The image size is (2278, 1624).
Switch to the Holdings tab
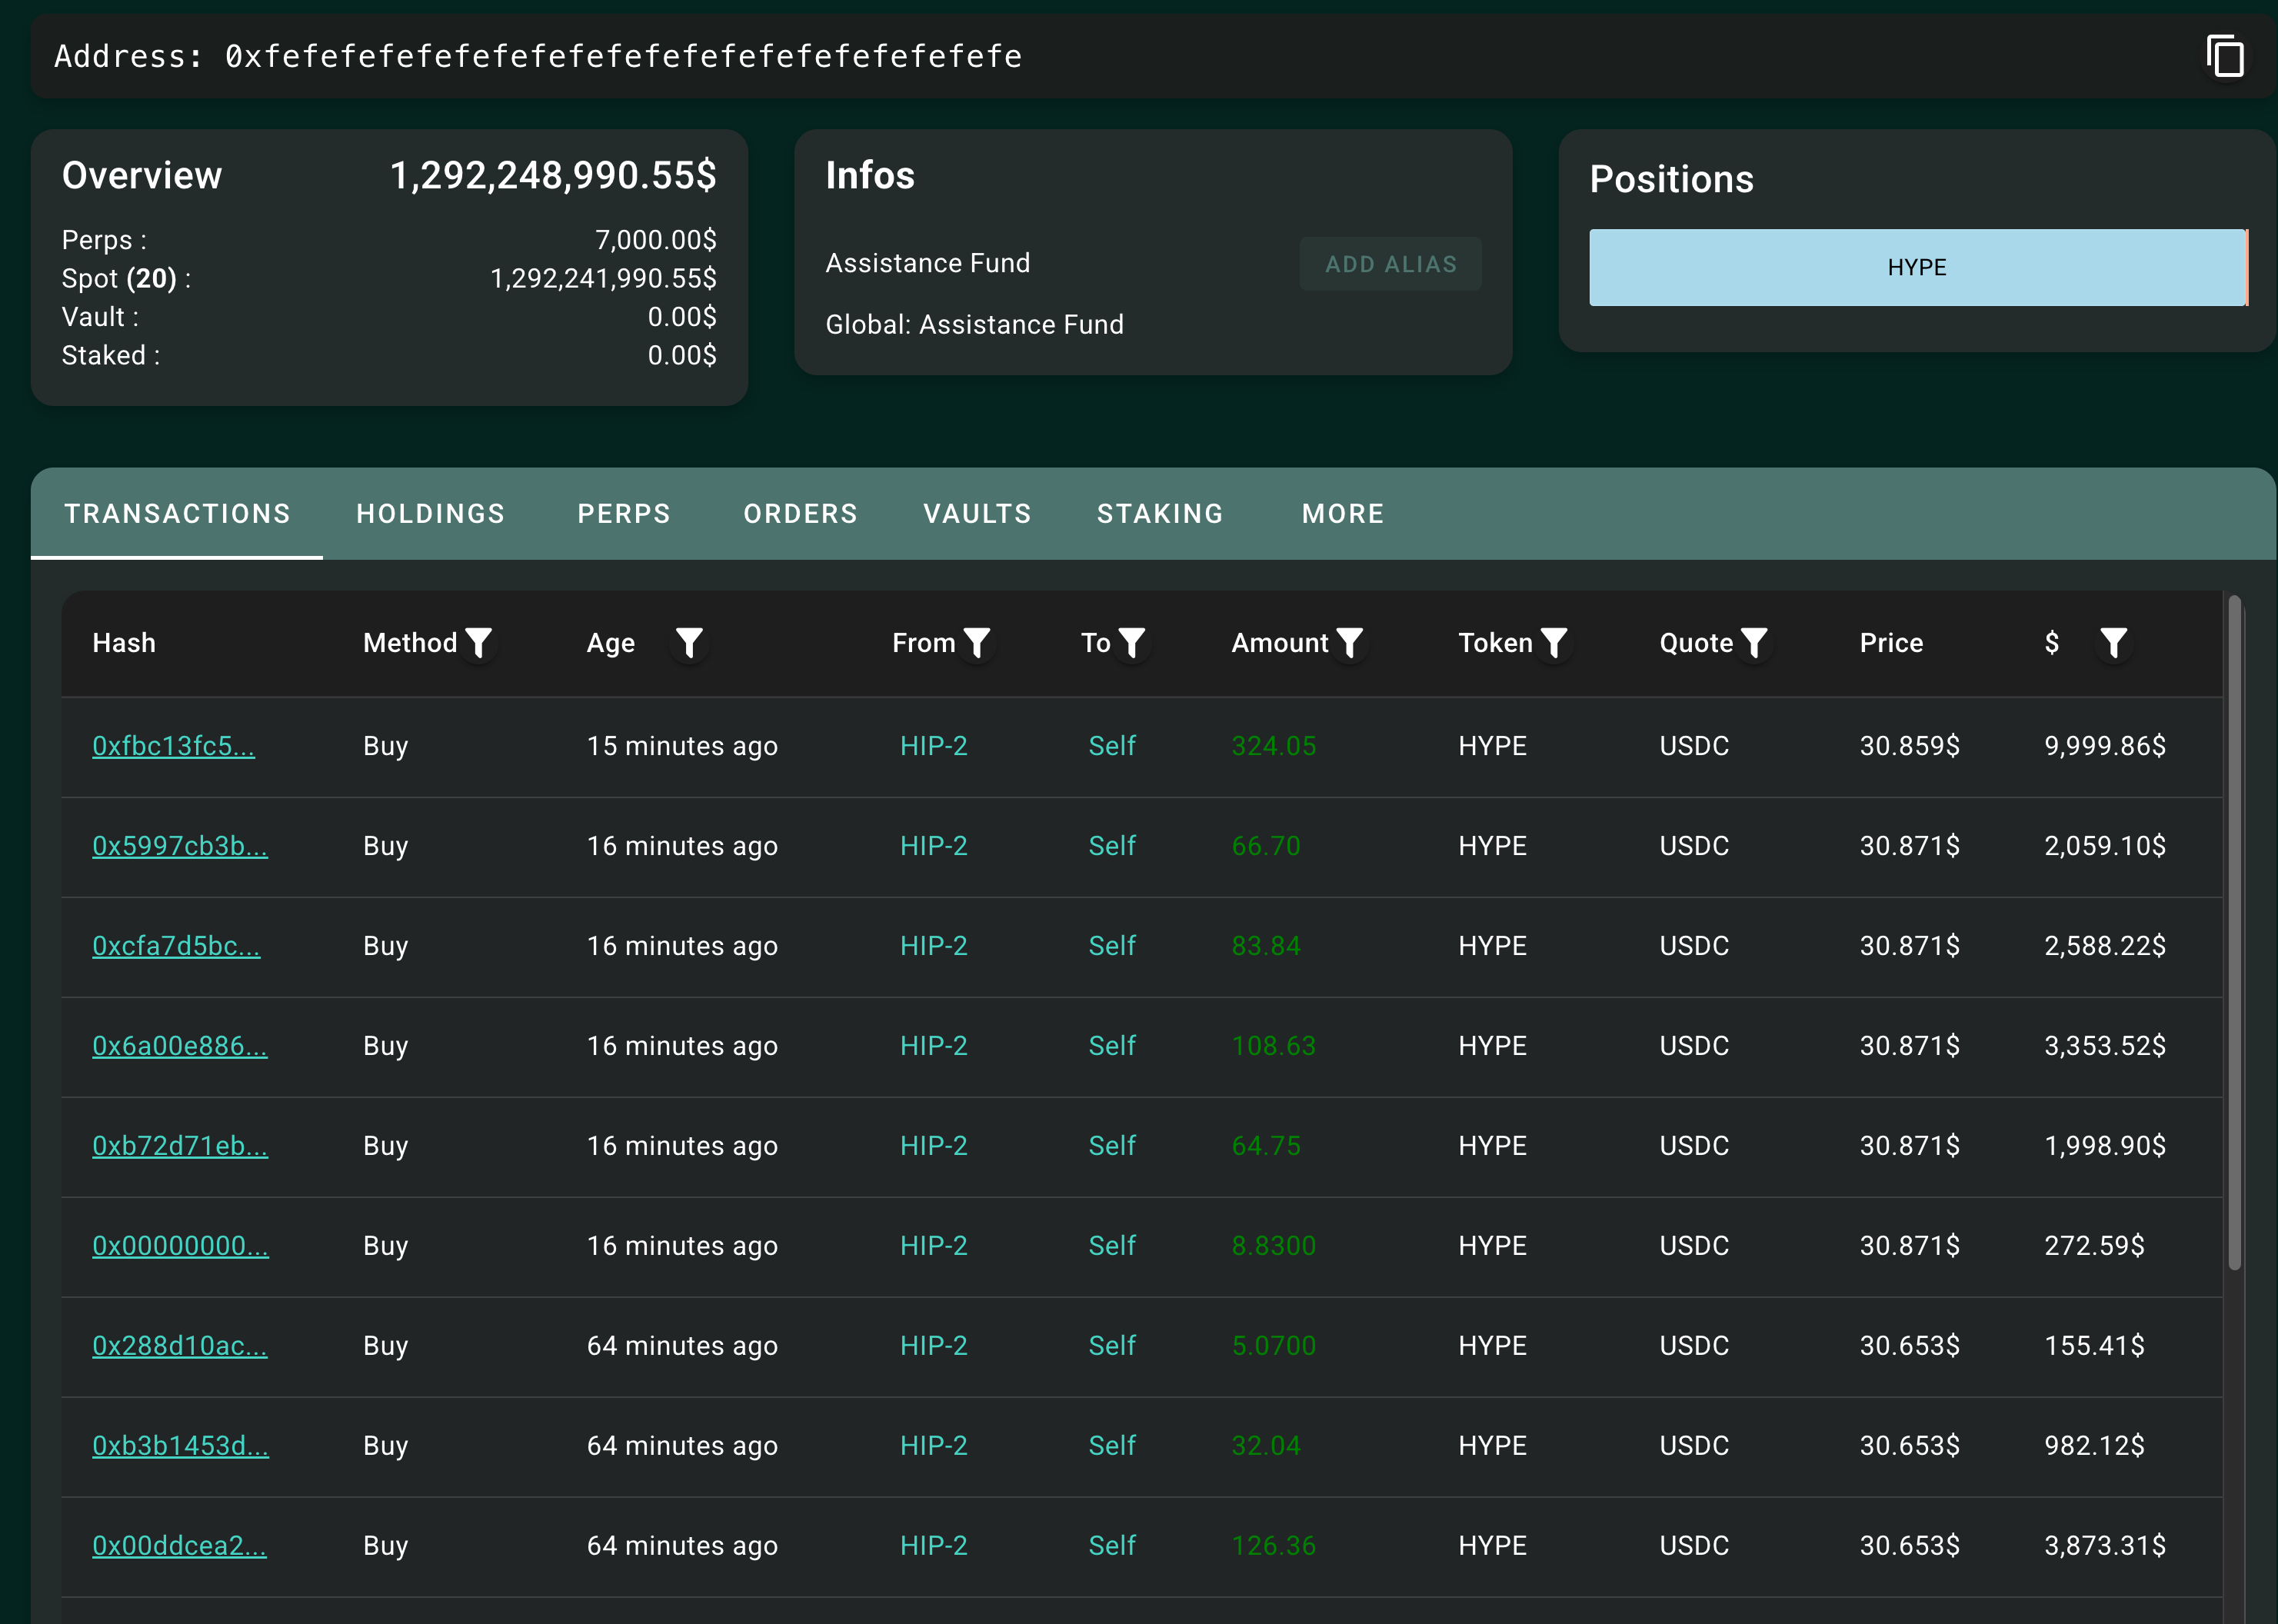(430, 514)
